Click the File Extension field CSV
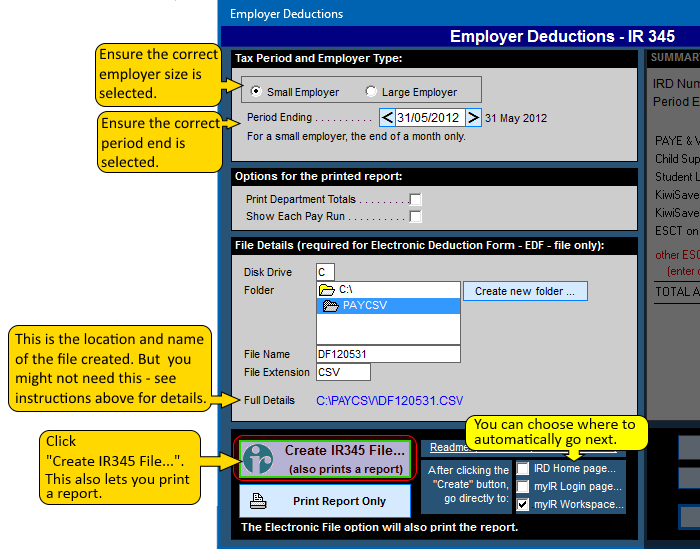Image resolution: width=700 pixels, height=549 pixels. coord(343,372)
